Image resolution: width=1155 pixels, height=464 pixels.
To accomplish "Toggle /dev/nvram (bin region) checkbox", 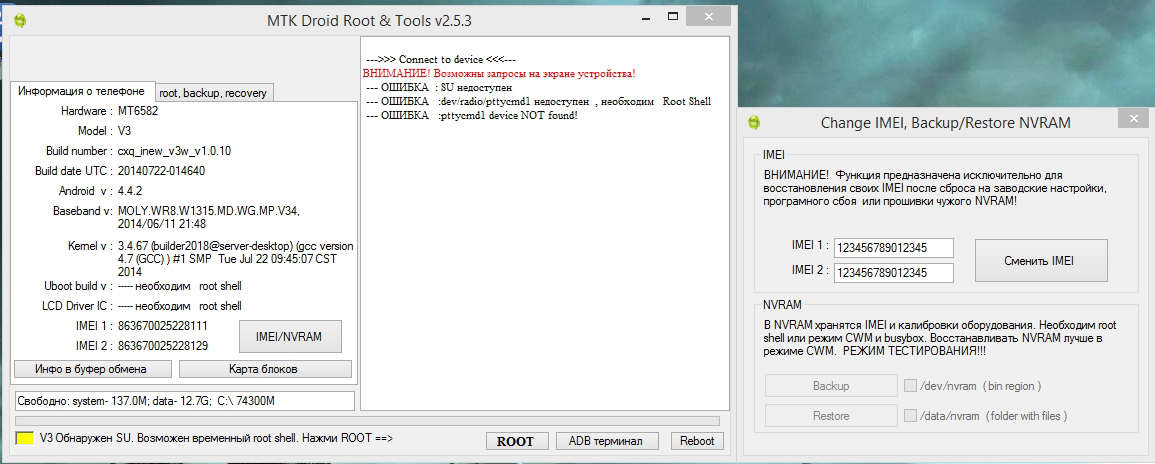I will (910, 385).
